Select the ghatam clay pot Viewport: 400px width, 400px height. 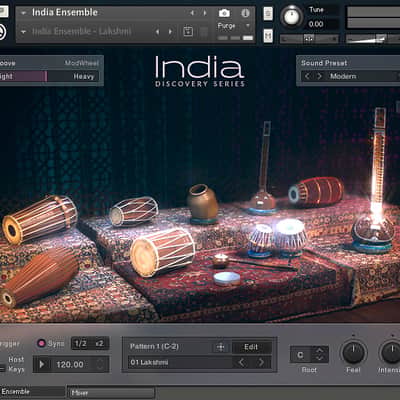202,203
